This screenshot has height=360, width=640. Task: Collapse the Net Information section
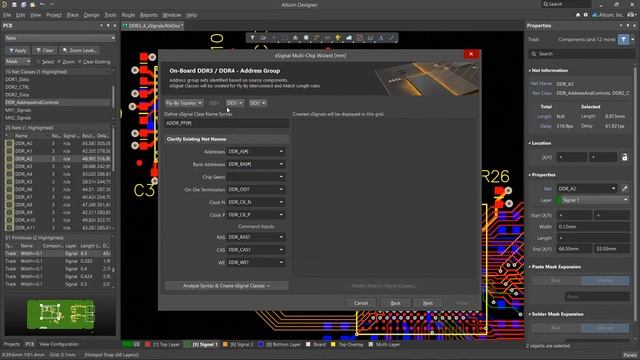tap(530, 70)
